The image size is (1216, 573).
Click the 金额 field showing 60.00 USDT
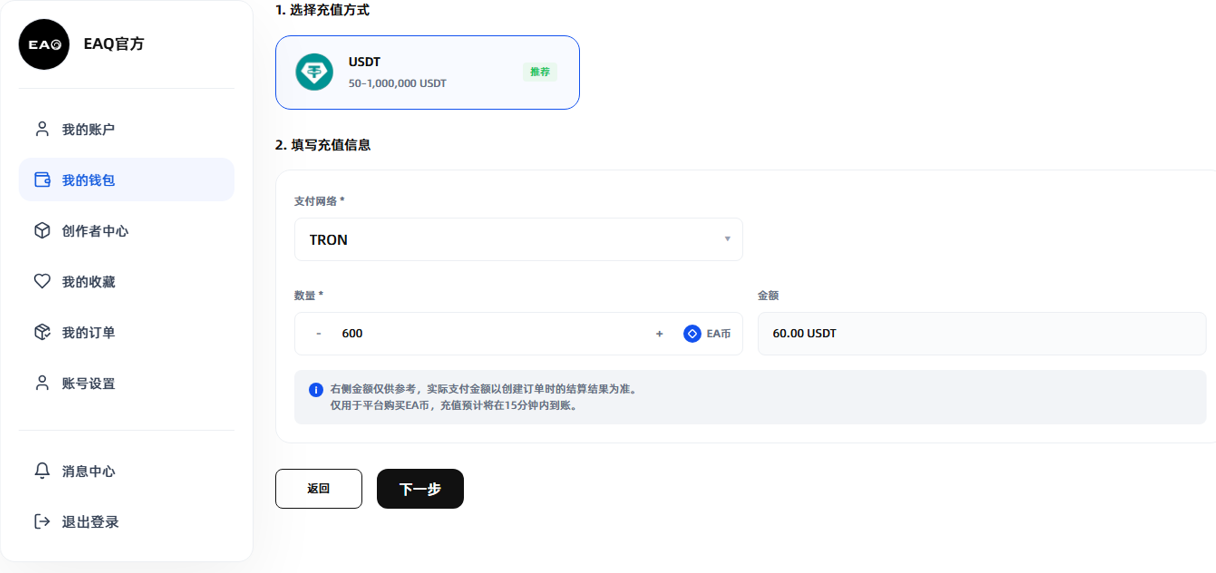[x=982, y=333]
